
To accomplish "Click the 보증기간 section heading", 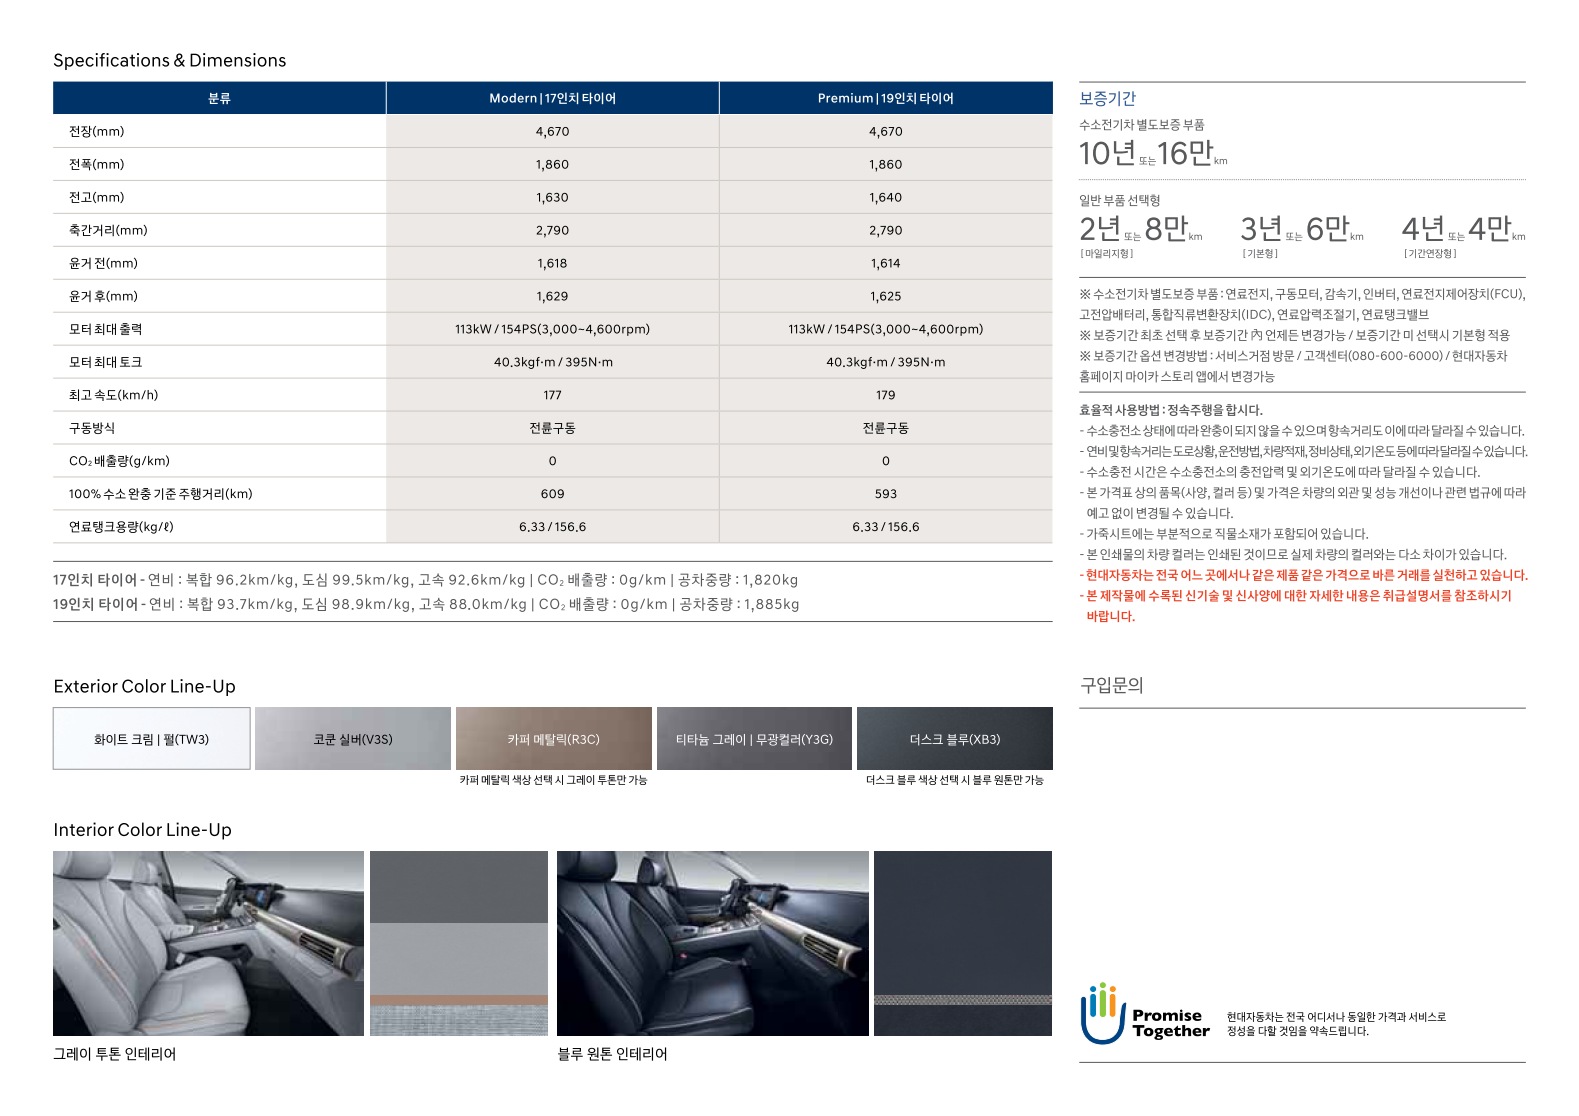I will pos(1107,98).
